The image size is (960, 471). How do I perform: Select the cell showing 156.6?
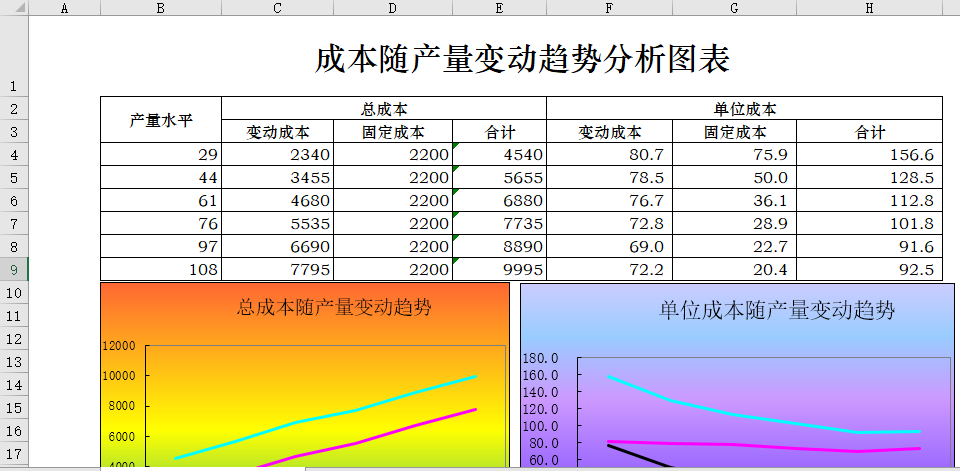point(869,154)
